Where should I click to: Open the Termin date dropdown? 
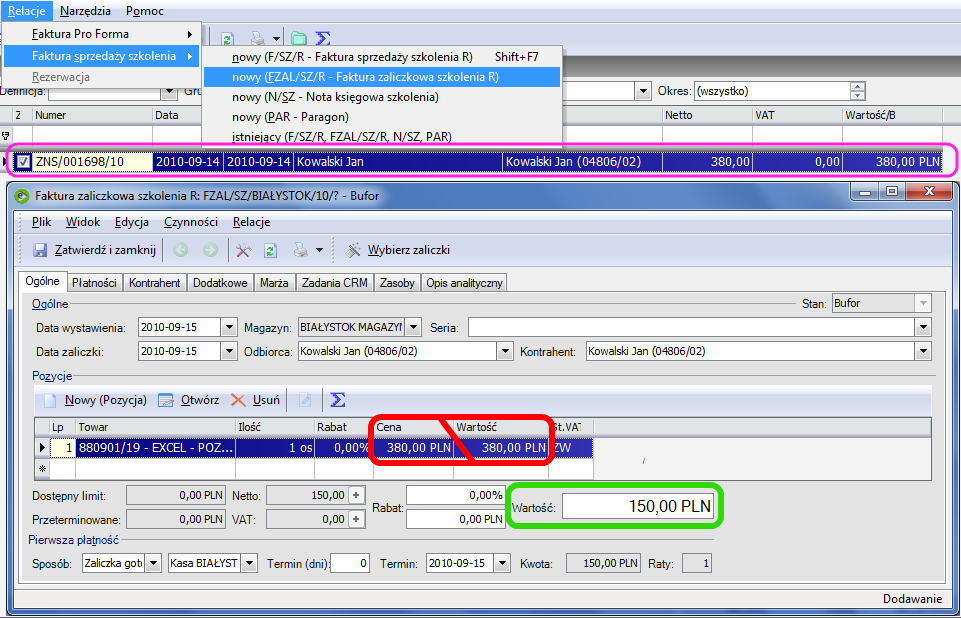click(502, 563)
